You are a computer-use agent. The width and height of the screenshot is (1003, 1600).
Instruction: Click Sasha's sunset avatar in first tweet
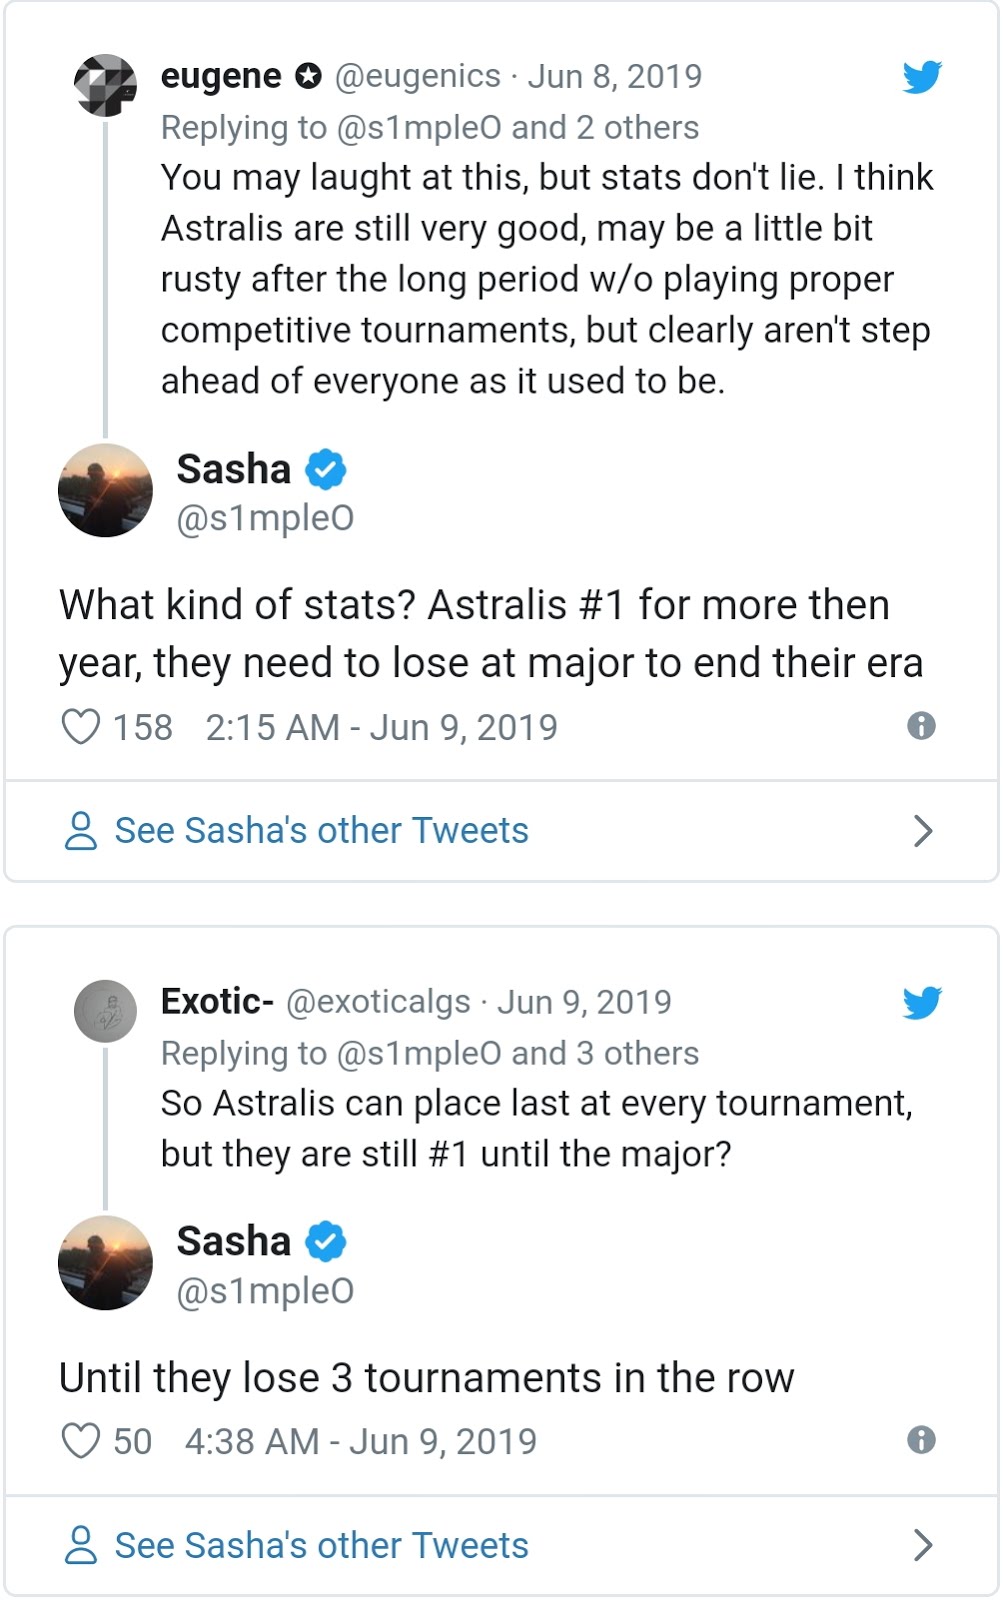point(106,490)
